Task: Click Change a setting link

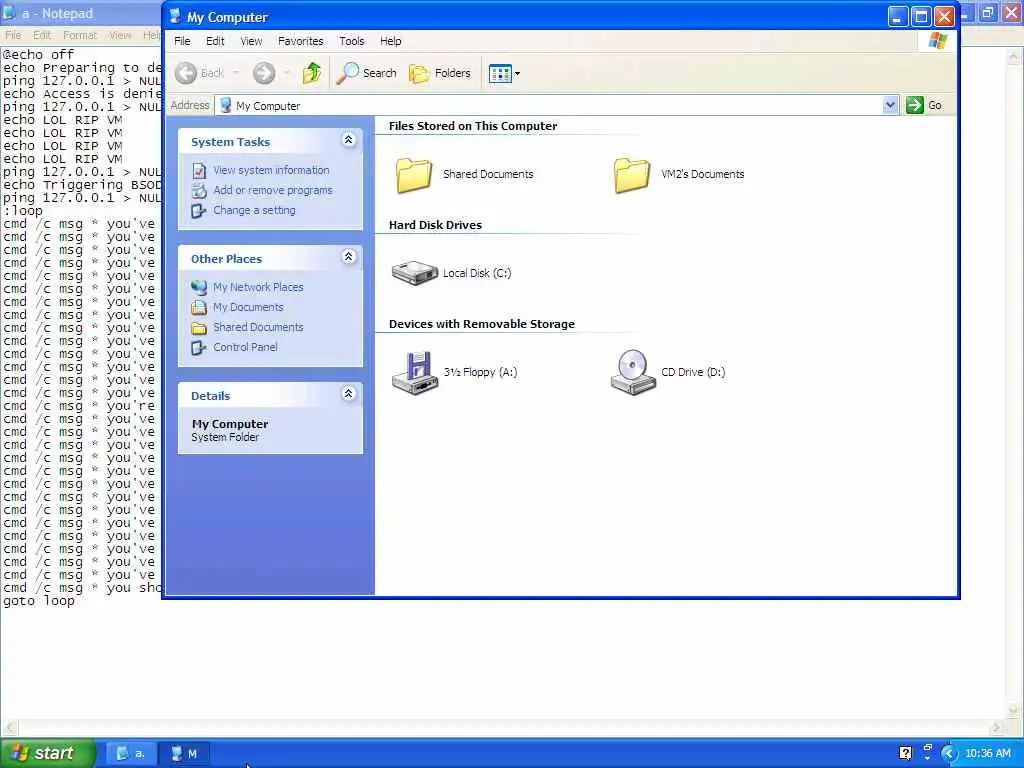Action: coord(254,210)
